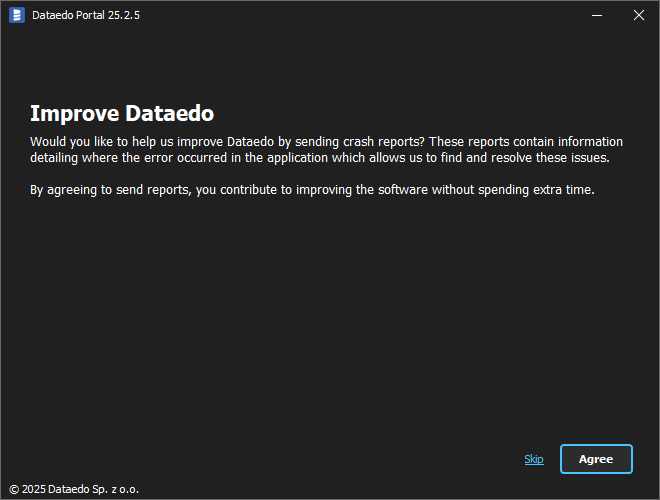Click the "© 2025 Dataedo Sp. z o.o." footer text
This screenshot has width=660, height=500.
click(x=74, y=489)
